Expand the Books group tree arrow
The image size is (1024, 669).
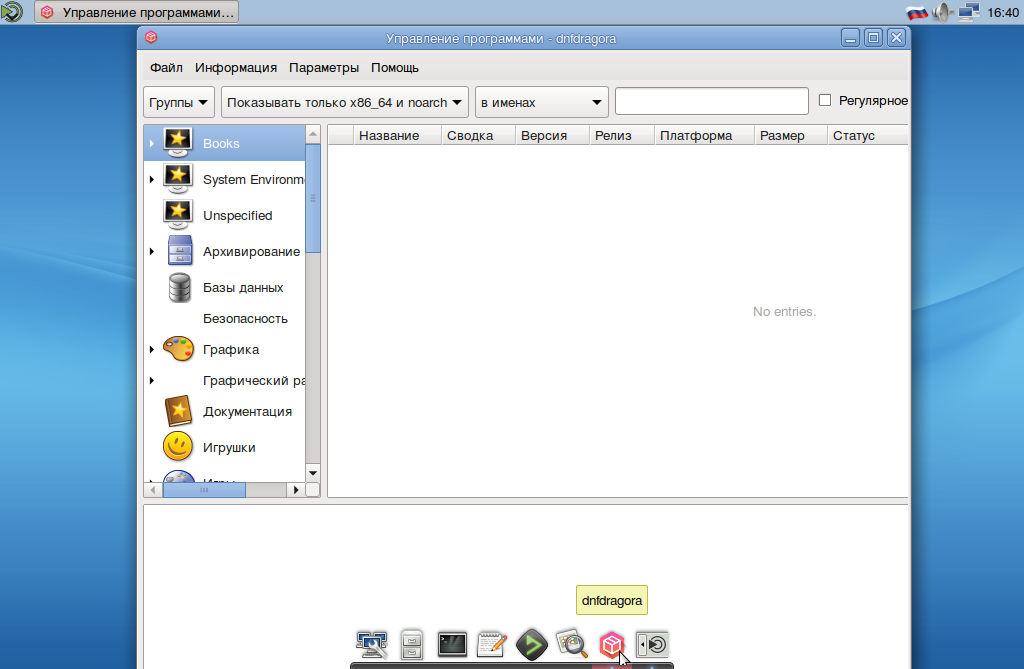point(152,143)
